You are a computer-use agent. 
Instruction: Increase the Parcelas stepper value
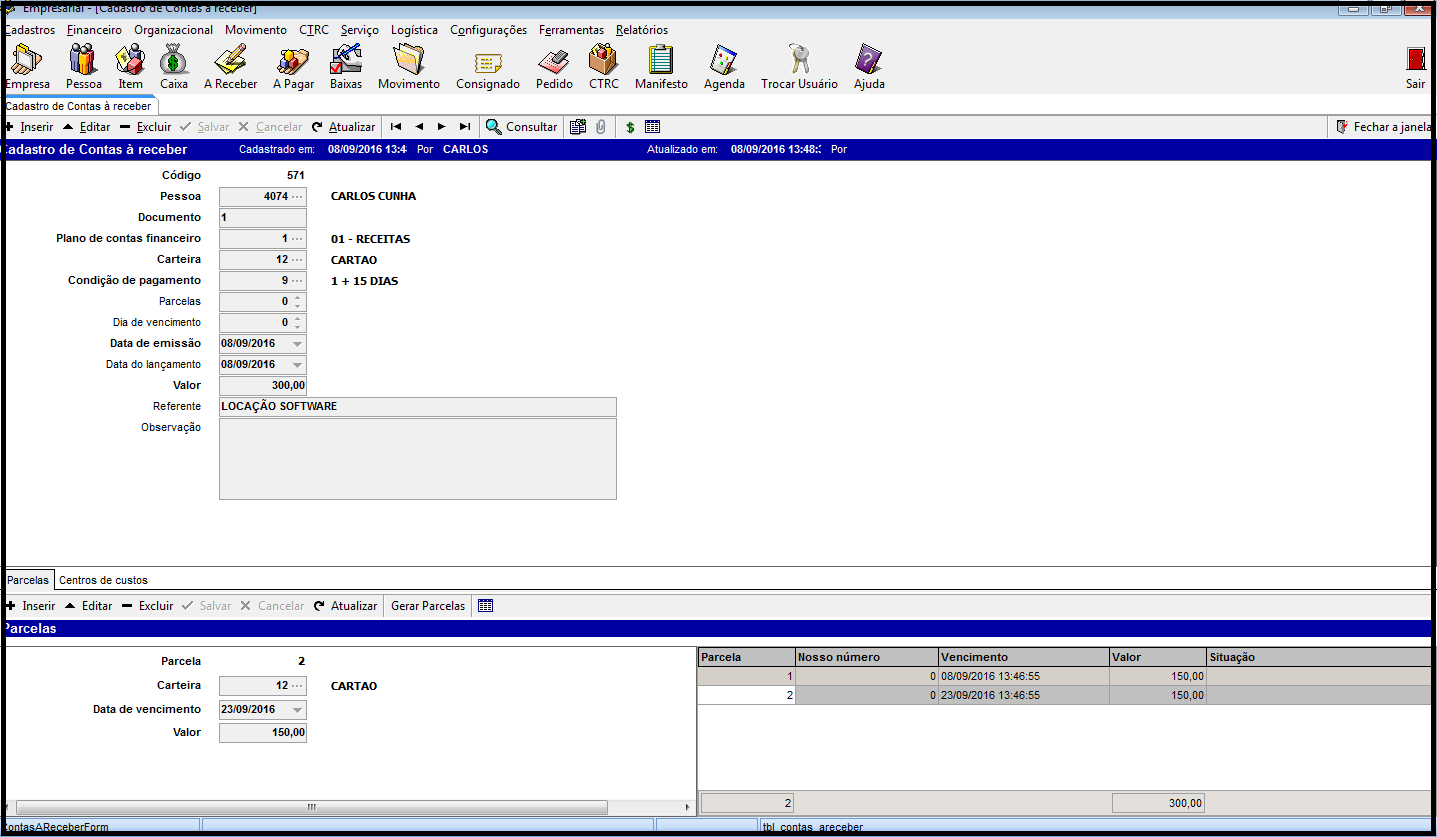pyautogui.click(x=298, y=297)
